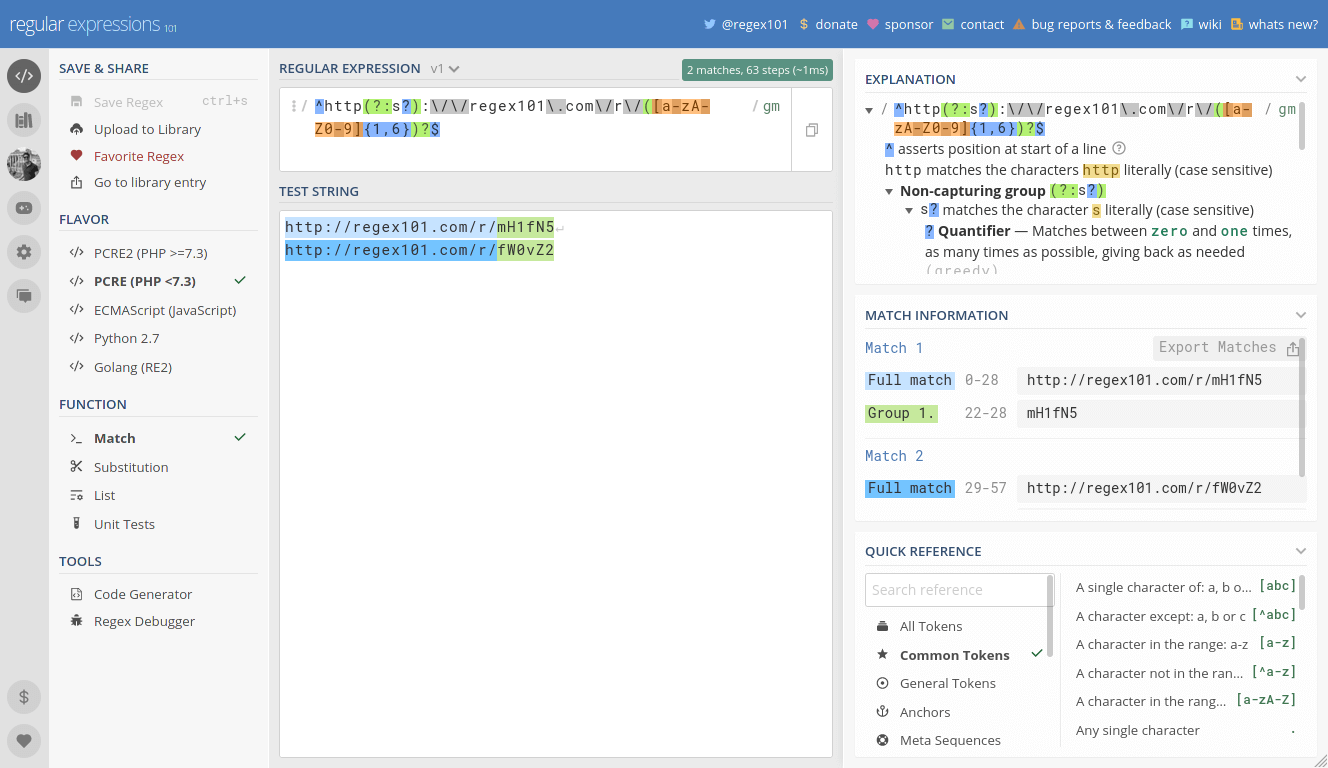The height and width of the screenshot is (768, 1328).
Task: Click the dollar donate sidebar icon
Action: click(24, 697)
